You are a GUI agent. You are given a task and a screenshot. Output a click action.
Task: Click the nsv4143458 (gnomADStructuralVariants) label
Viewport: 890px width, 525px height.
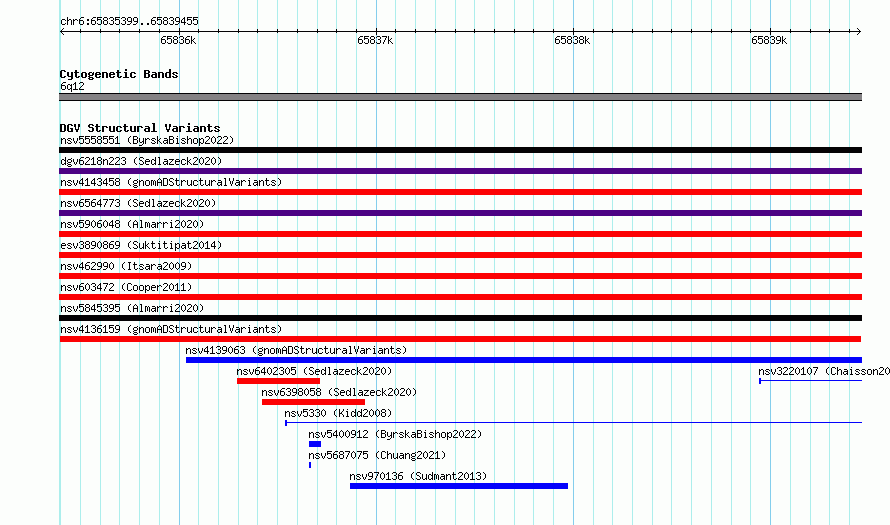(x=171, y=182)
